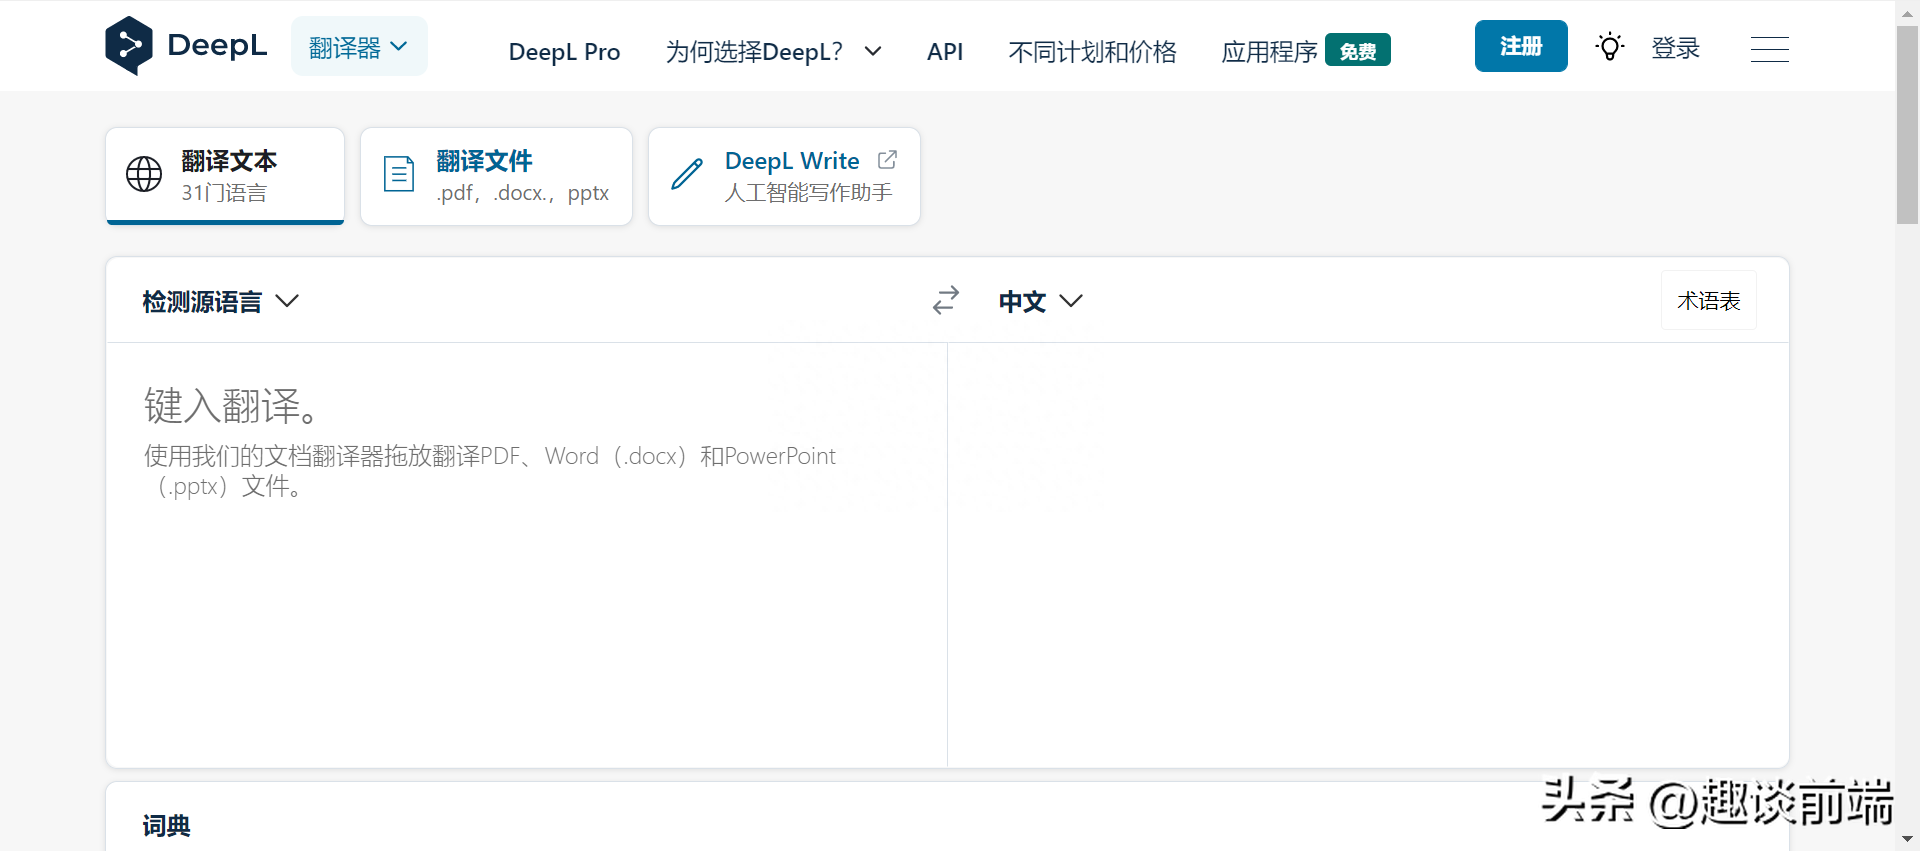Click the 注册 sign-up button

1521,46
